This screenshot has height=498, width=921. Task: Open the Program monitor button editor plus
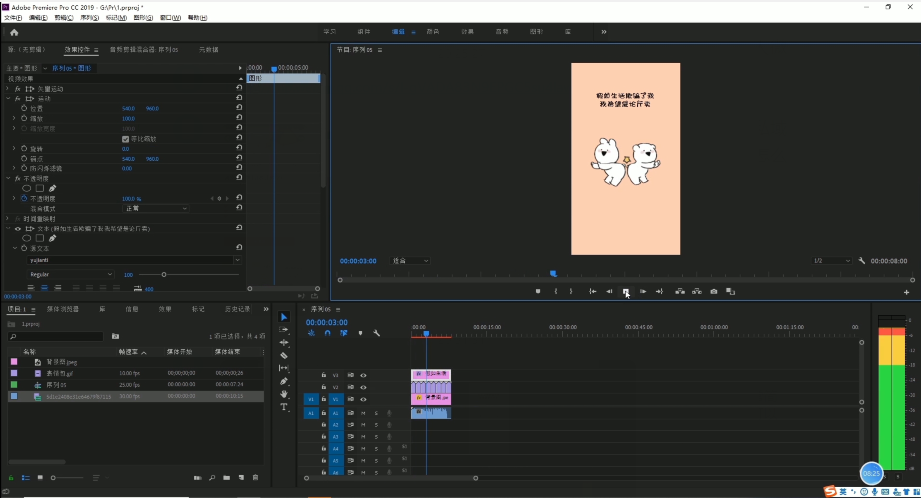[906, 292]
